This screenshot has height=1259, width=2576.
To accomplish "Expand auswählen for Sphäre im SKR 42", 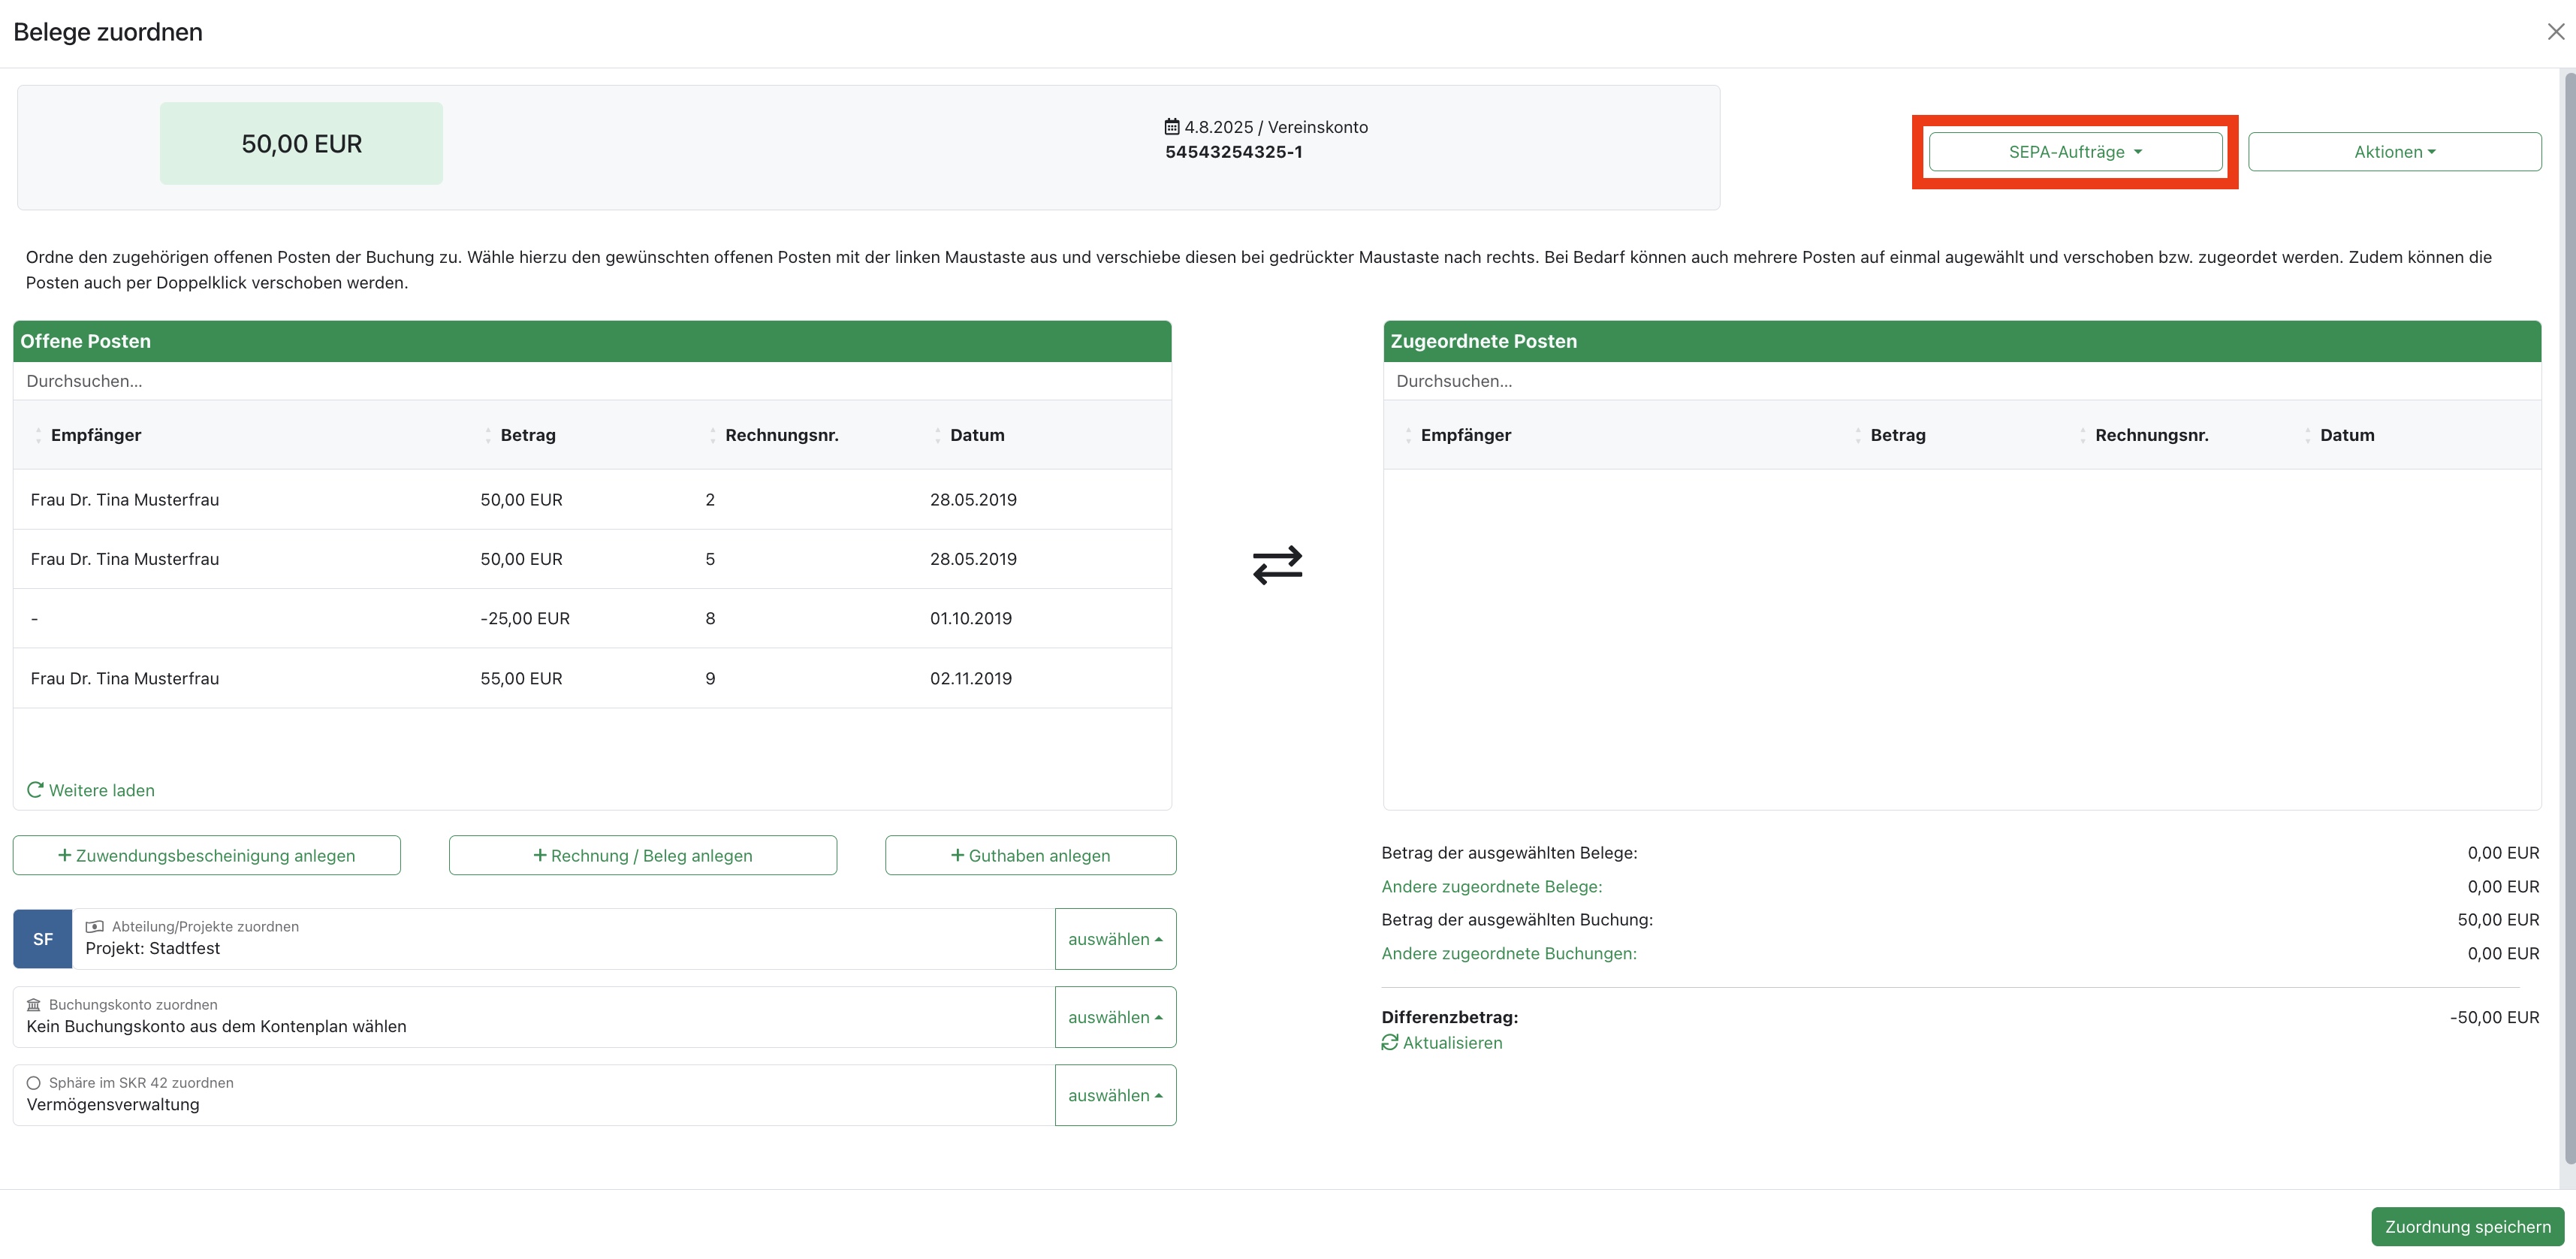I will [1114, 1095].
